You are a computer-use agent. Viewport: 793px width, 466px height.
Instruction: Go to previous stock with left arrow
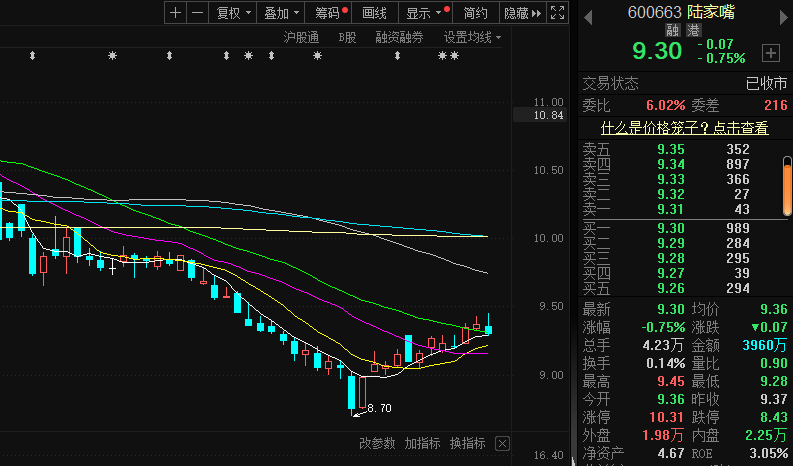tap(587, 13)
